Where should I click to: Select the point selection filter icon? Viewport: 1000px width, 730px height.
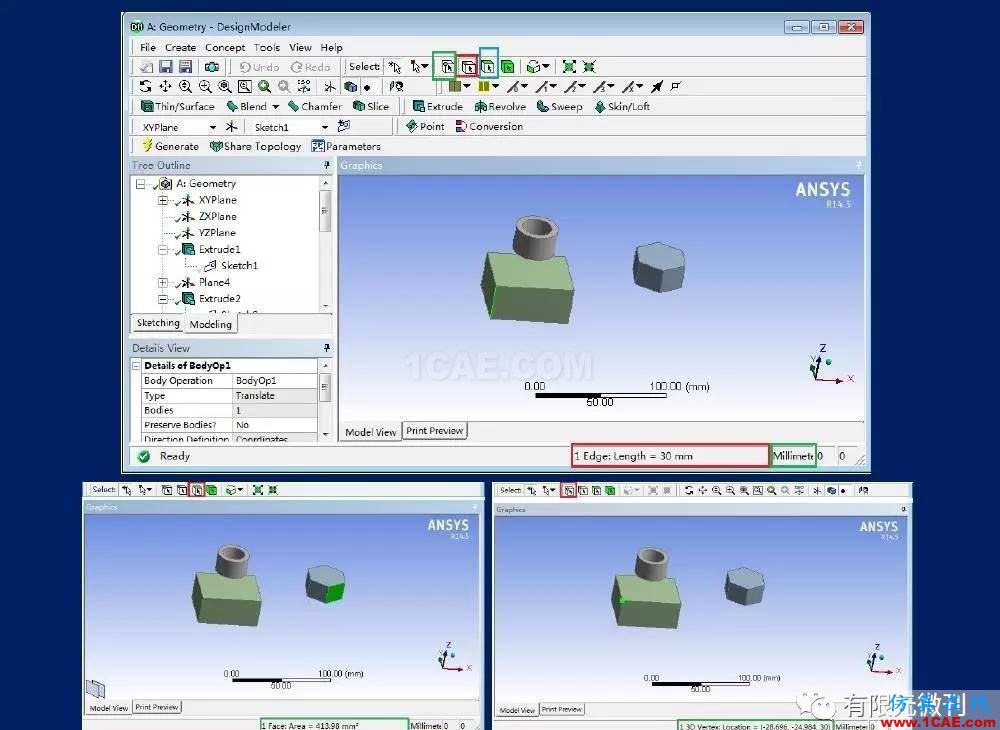coord(445,67)
